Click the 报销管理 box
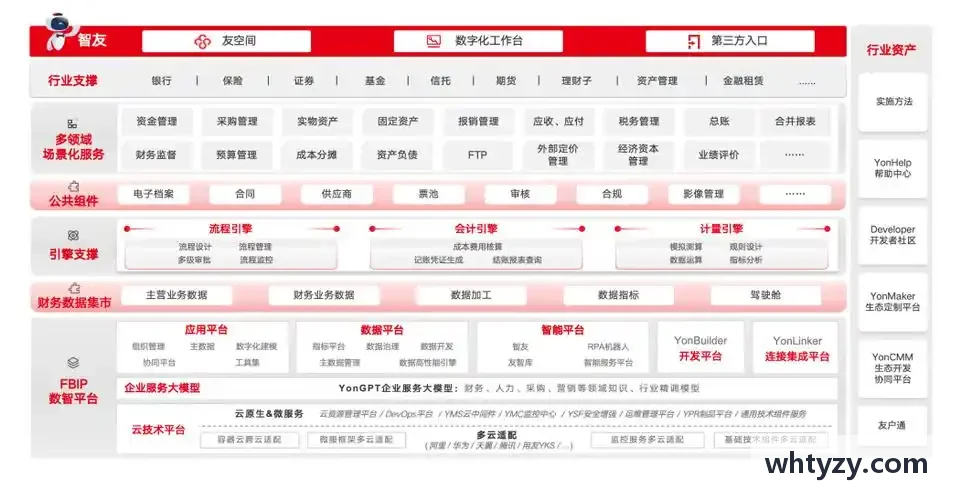 coord(478,121)
